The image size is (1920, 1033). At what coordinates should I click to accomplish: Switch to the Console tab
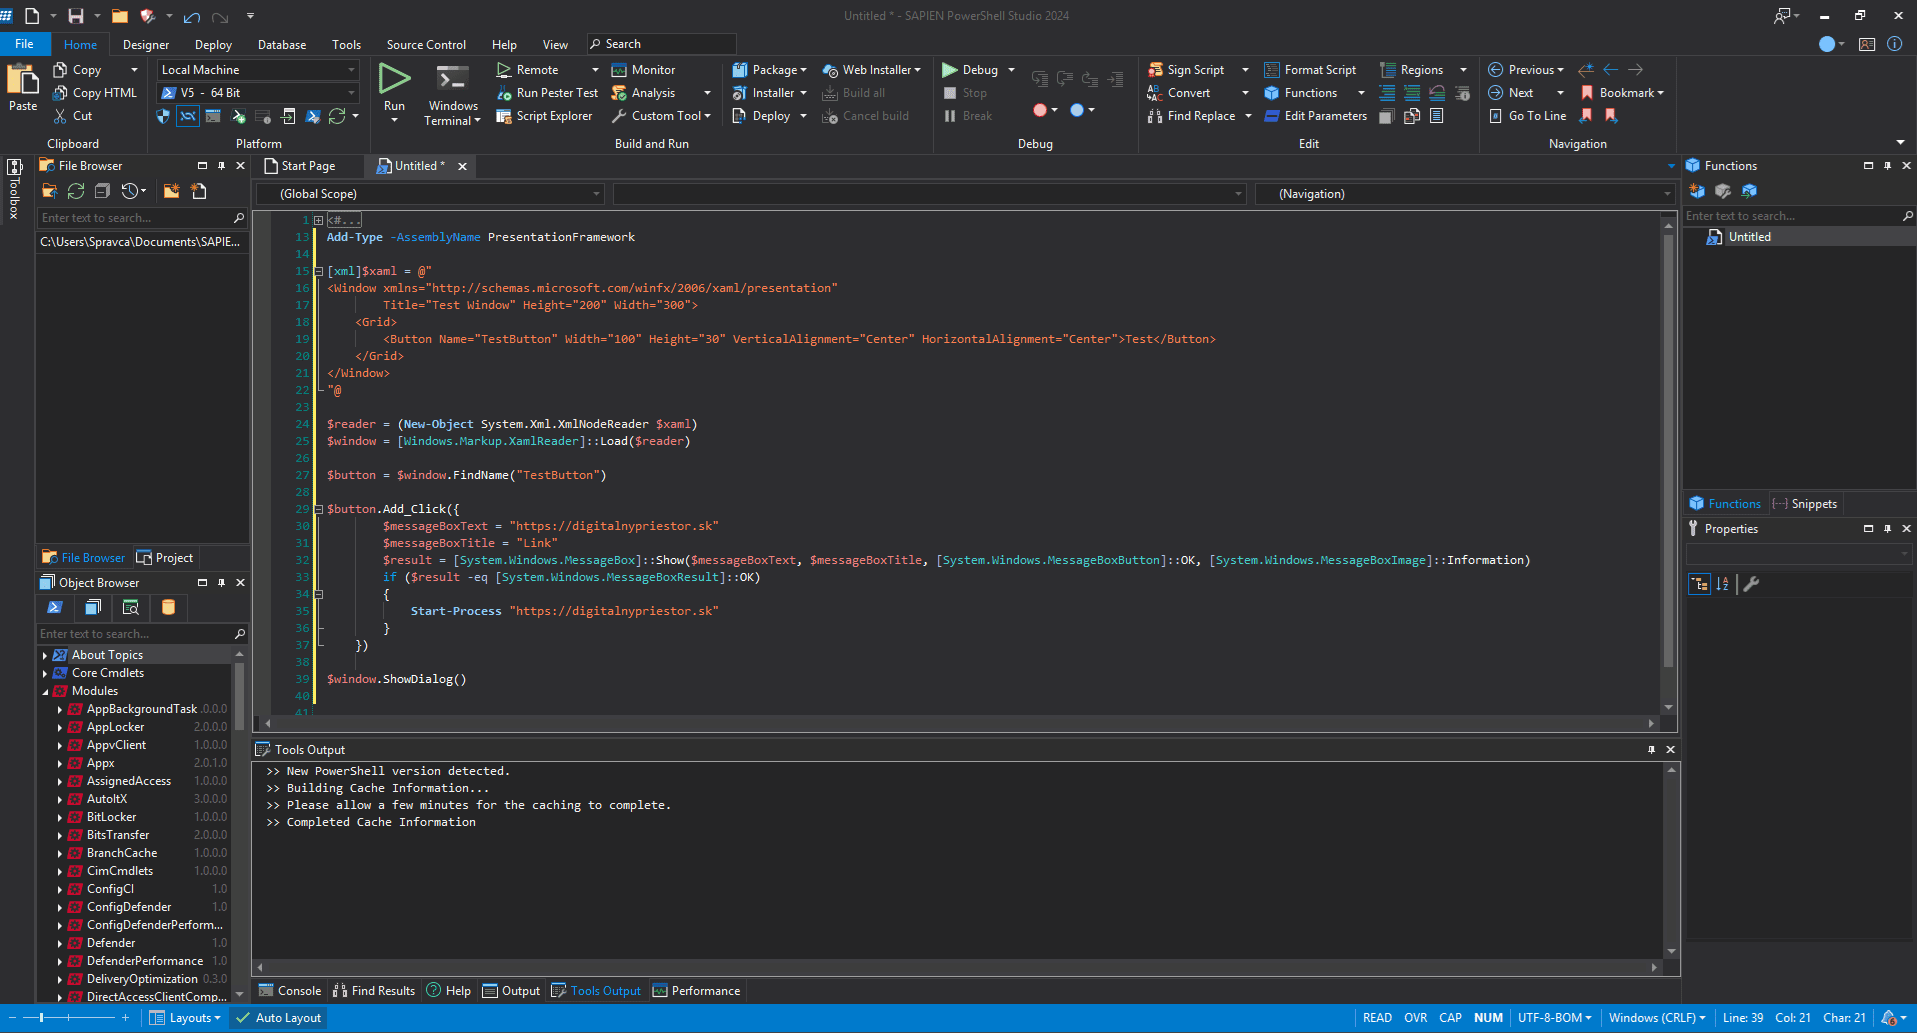290,991
